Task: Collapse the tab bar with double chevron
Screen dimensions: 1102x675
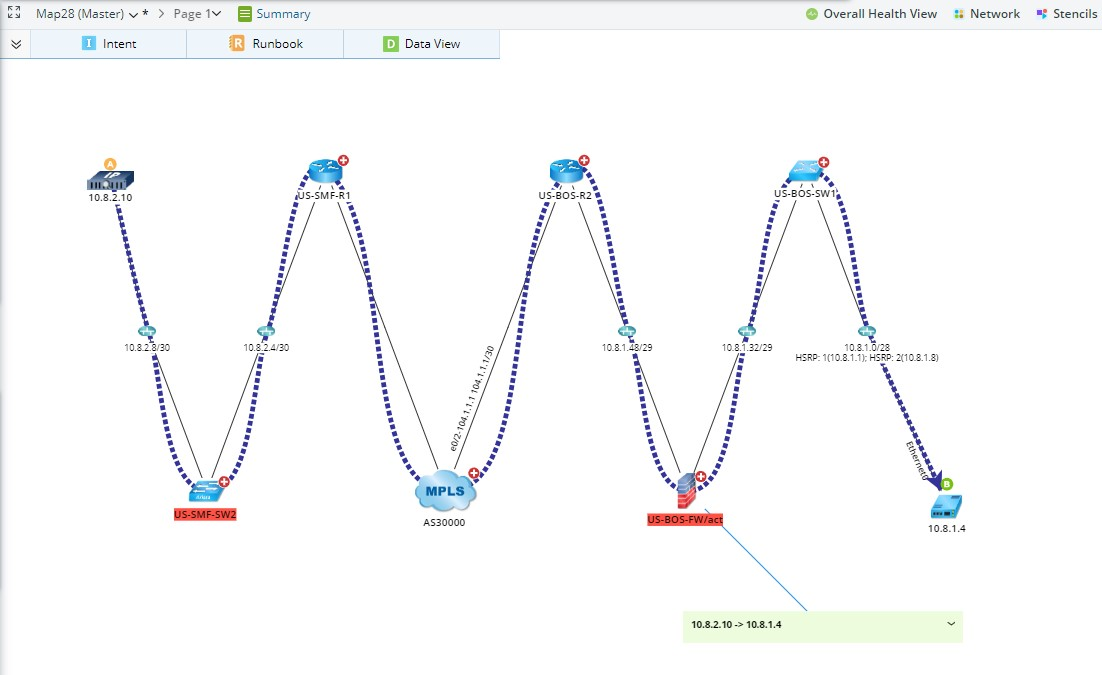Action: click(x=15, y=44)
